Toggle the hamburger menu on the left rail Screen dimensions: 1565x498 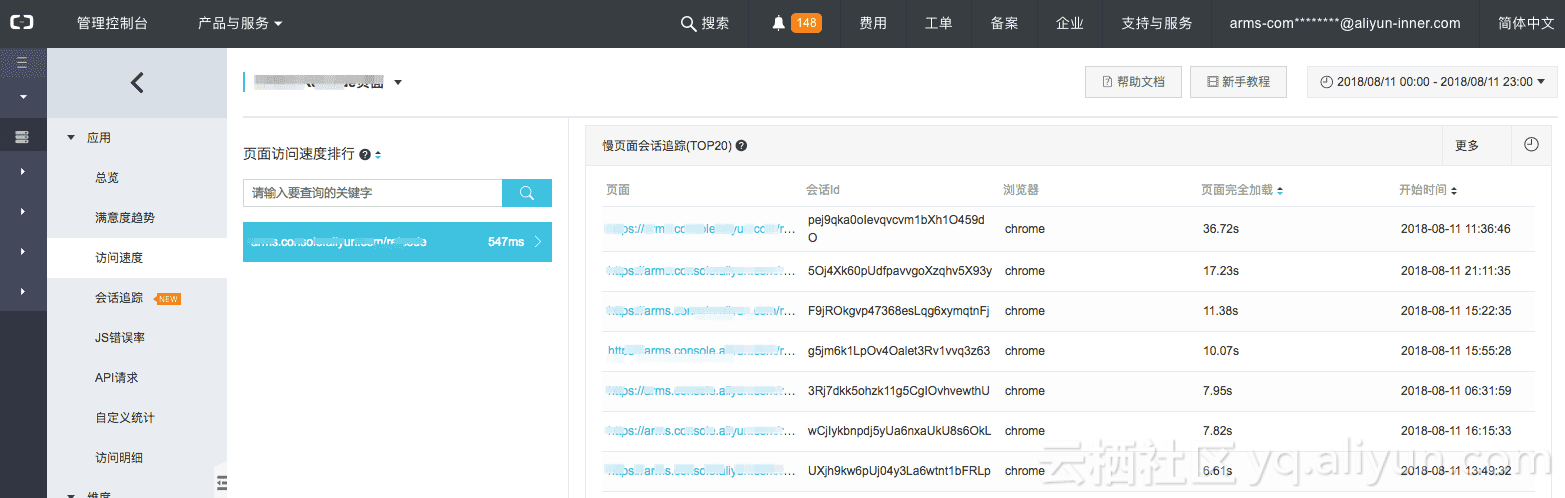point(22,62)
